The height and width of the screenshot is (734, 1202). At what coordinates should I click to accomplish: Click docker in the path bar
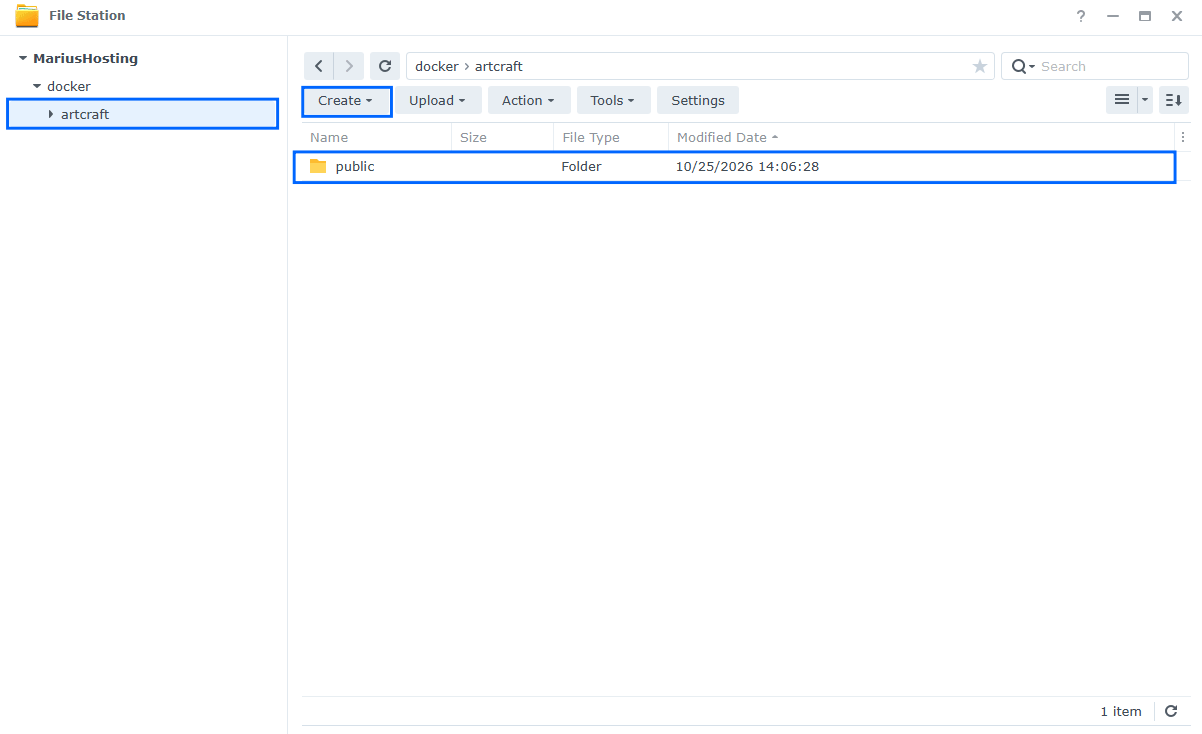437,66
